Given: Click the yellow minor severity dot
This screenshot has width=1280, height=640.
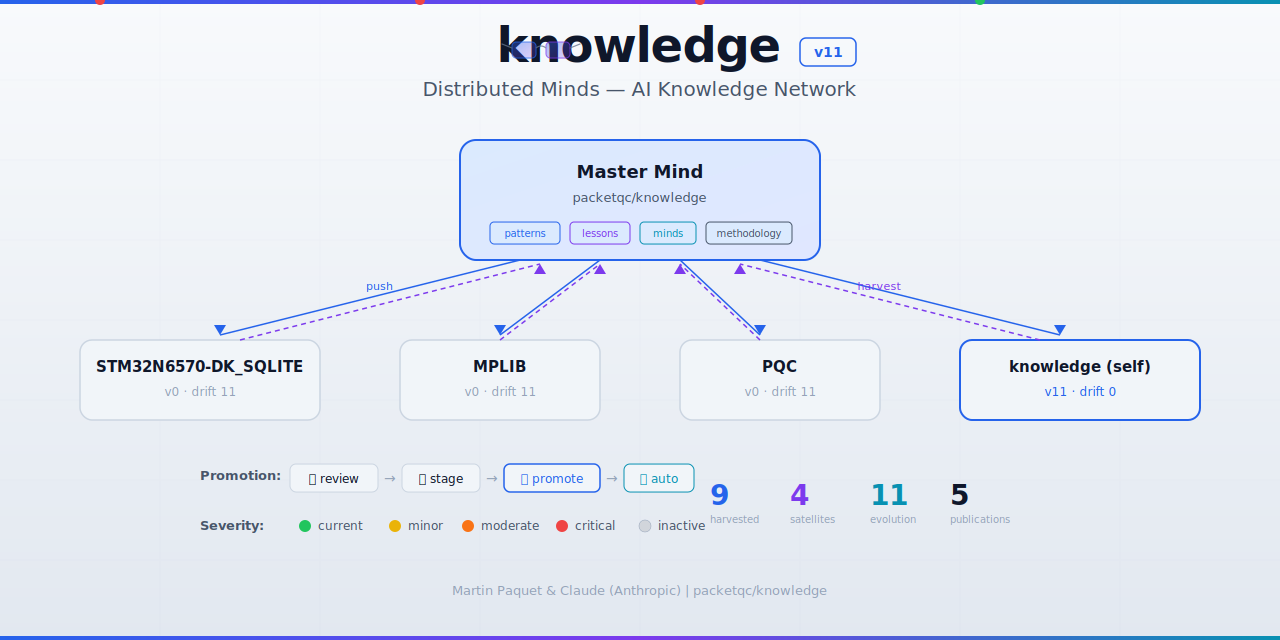Looking at the screenshot, I should tap(395, 526).
